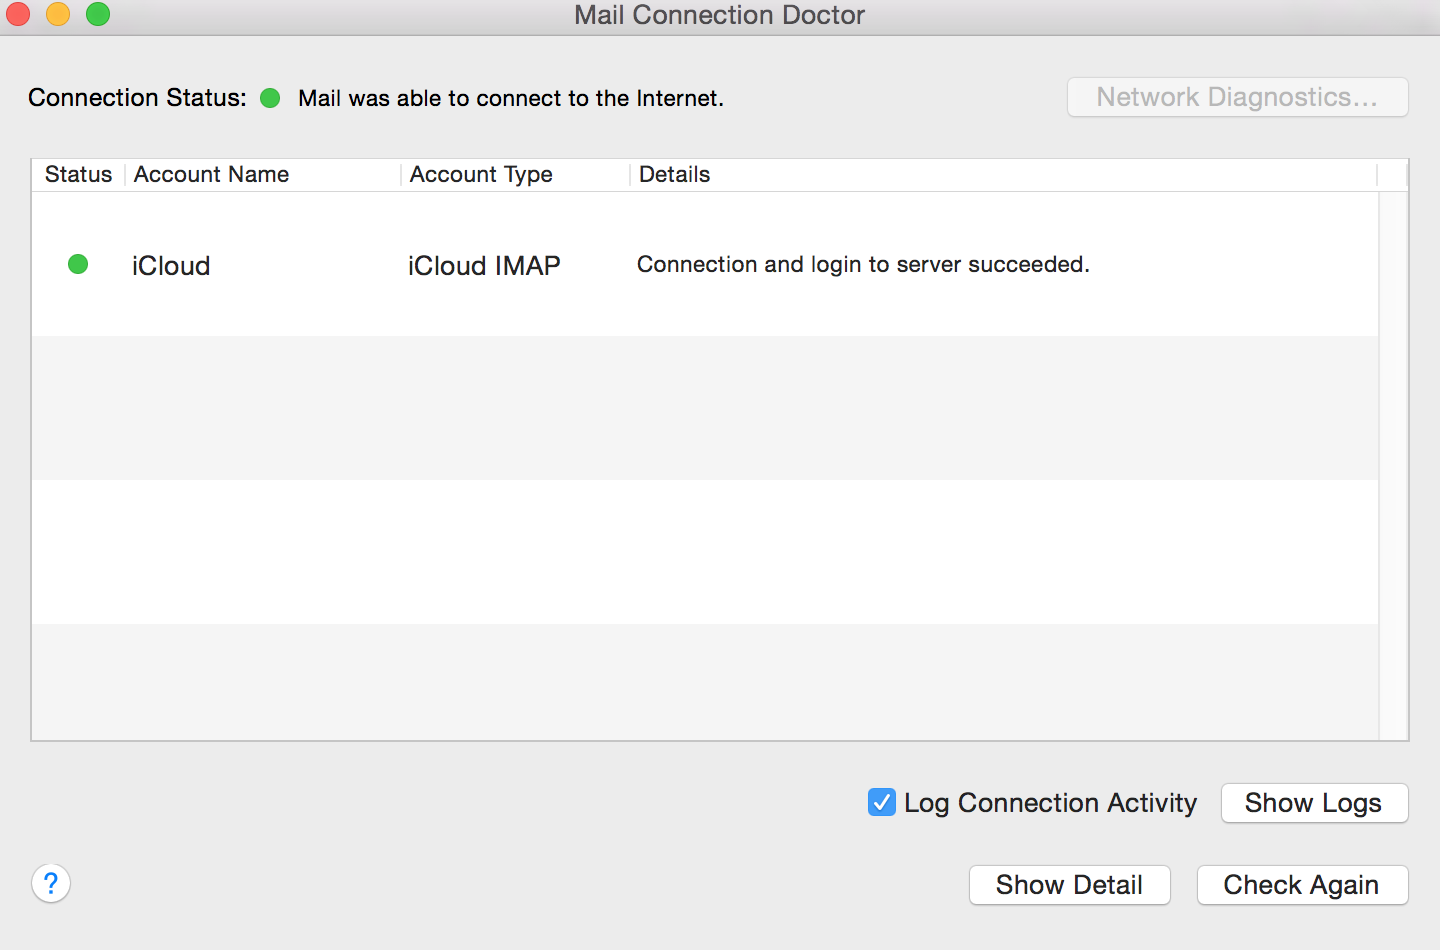Click the login succeeded details message
Screen dimensions: 1440x950
[x=863, y=264]
